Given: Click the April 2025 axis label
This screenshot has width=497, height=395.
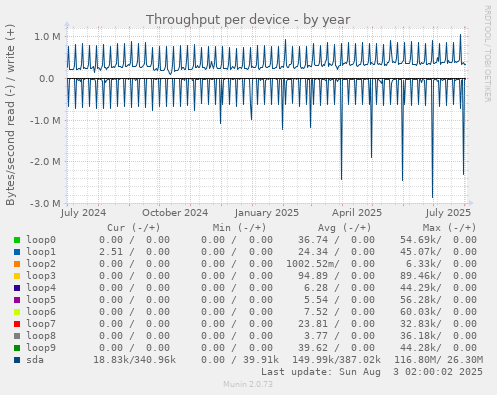Looking at the screenshot, I should pos(357,213).
